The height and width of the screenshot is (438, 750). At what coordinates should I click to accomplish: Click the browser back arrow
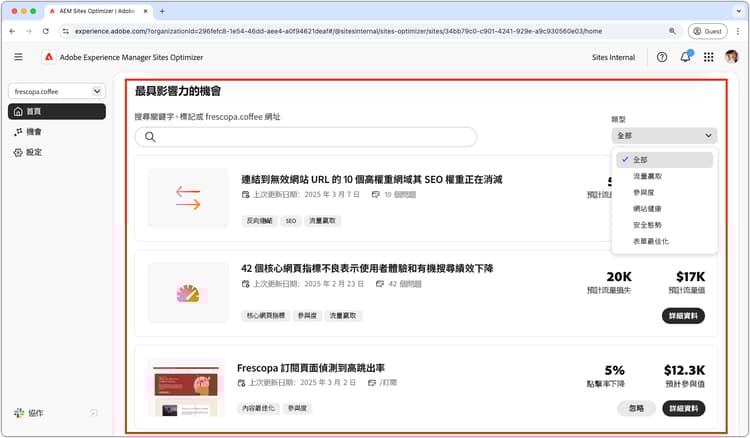pyautogui.click(x=12, y=31)
